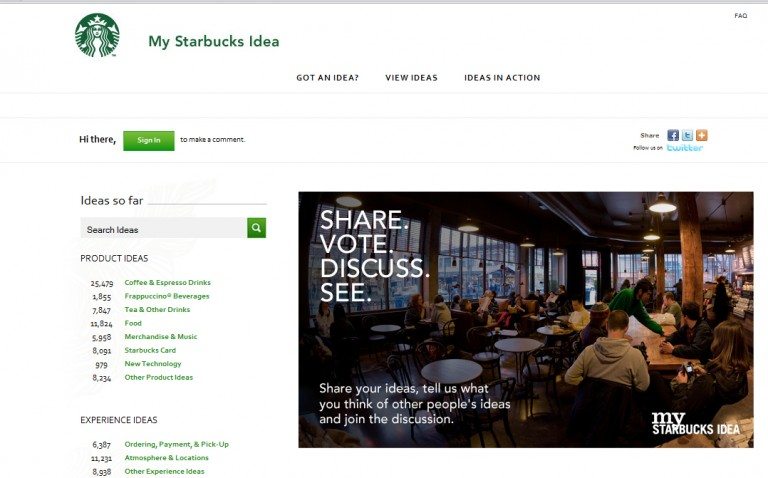Viewport: 768px width, 478px height.
Task: Browse Frappuccino Beverages ideas
Action: 167,296
